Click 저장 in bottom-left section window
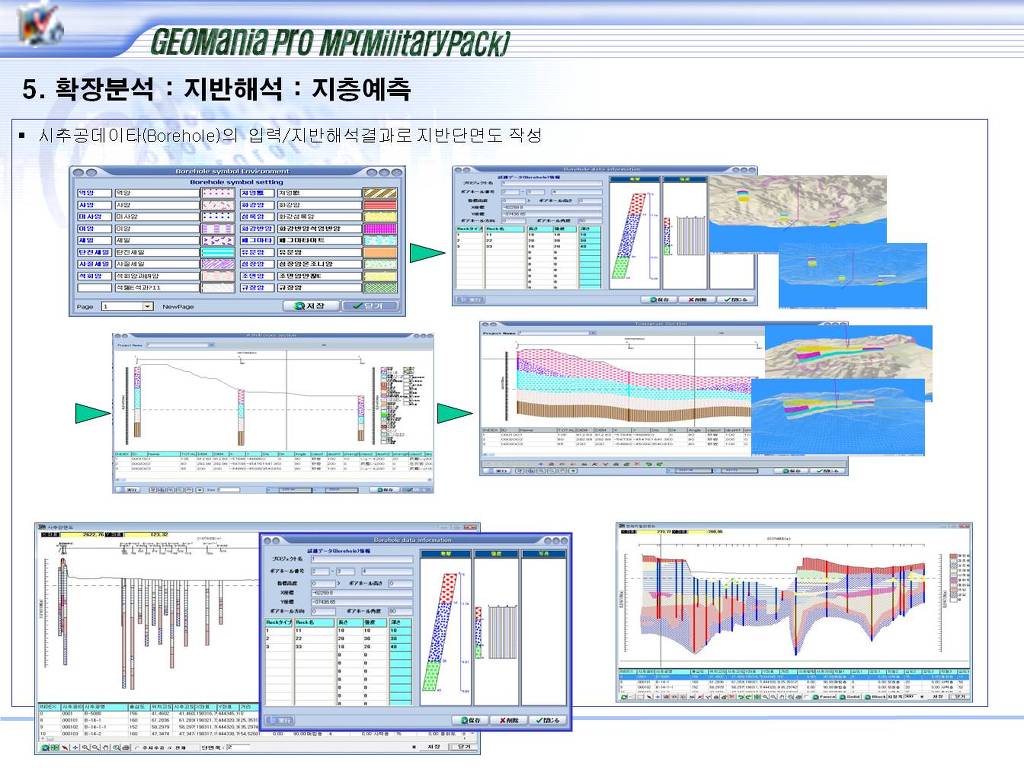Screen dimensions: 1024x768 (x=434, y=746)
